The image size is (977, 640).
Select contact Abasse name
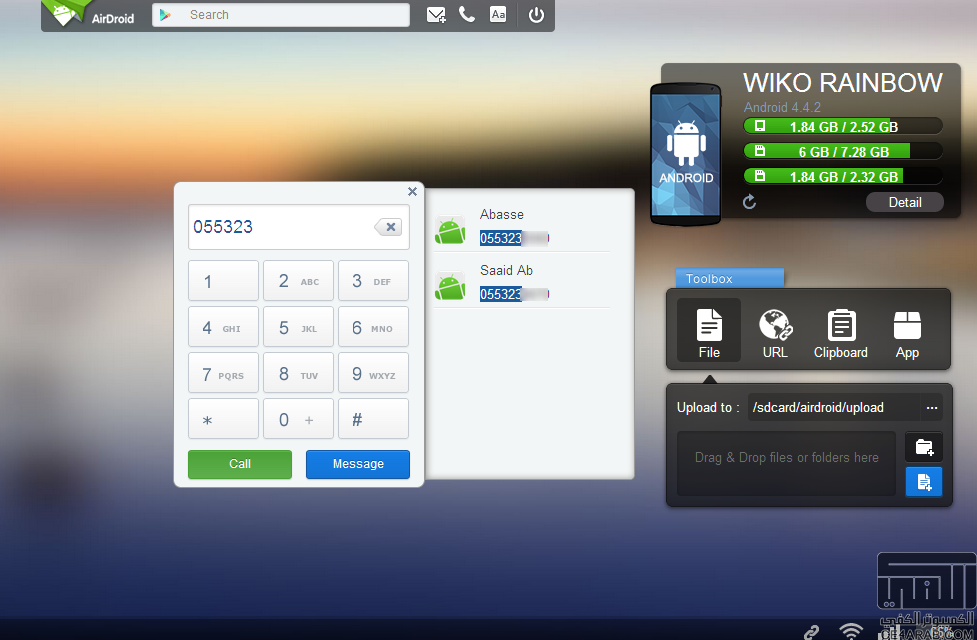[502, 214]
